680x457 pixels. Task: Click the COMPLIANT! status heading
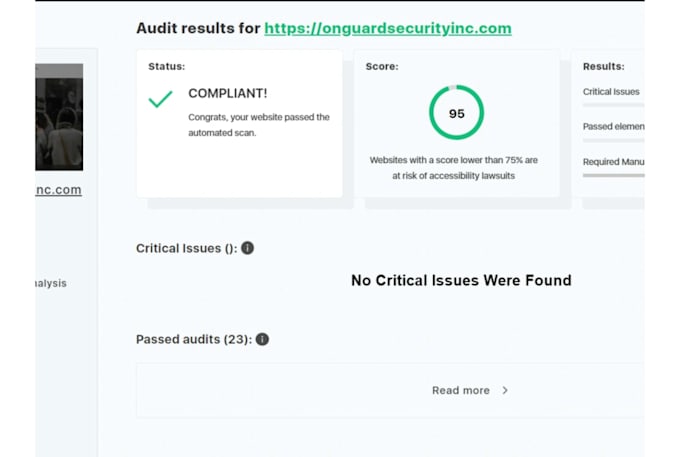click(228, 93)
